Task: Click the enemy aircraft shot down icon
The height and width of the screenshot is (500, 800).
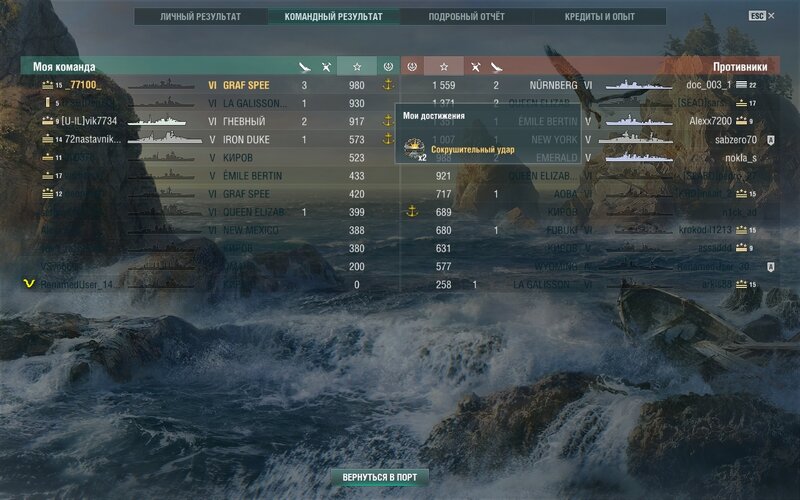Action: pyautogui.click(x=496, y=67)
